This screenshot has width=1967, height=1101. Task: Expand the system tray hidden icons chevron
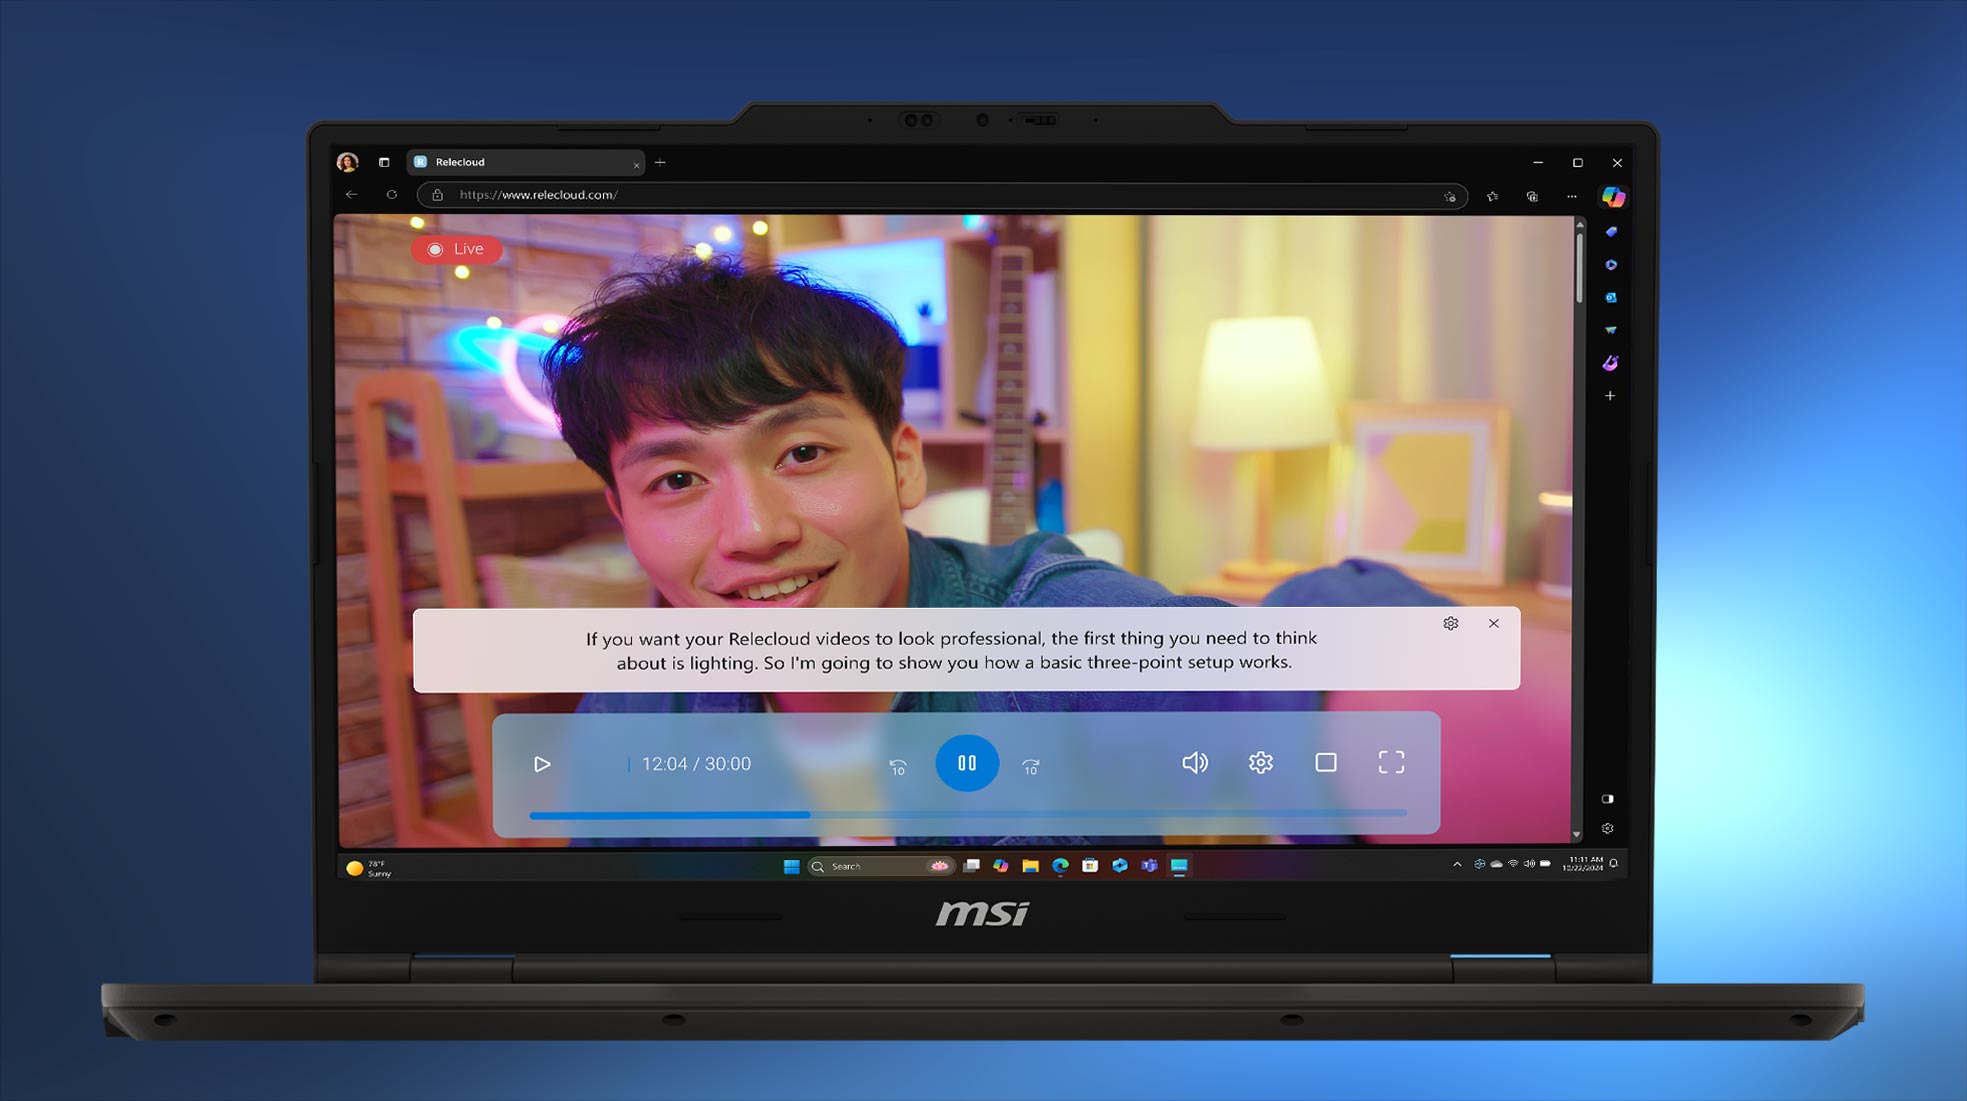tap(1457, 864)
